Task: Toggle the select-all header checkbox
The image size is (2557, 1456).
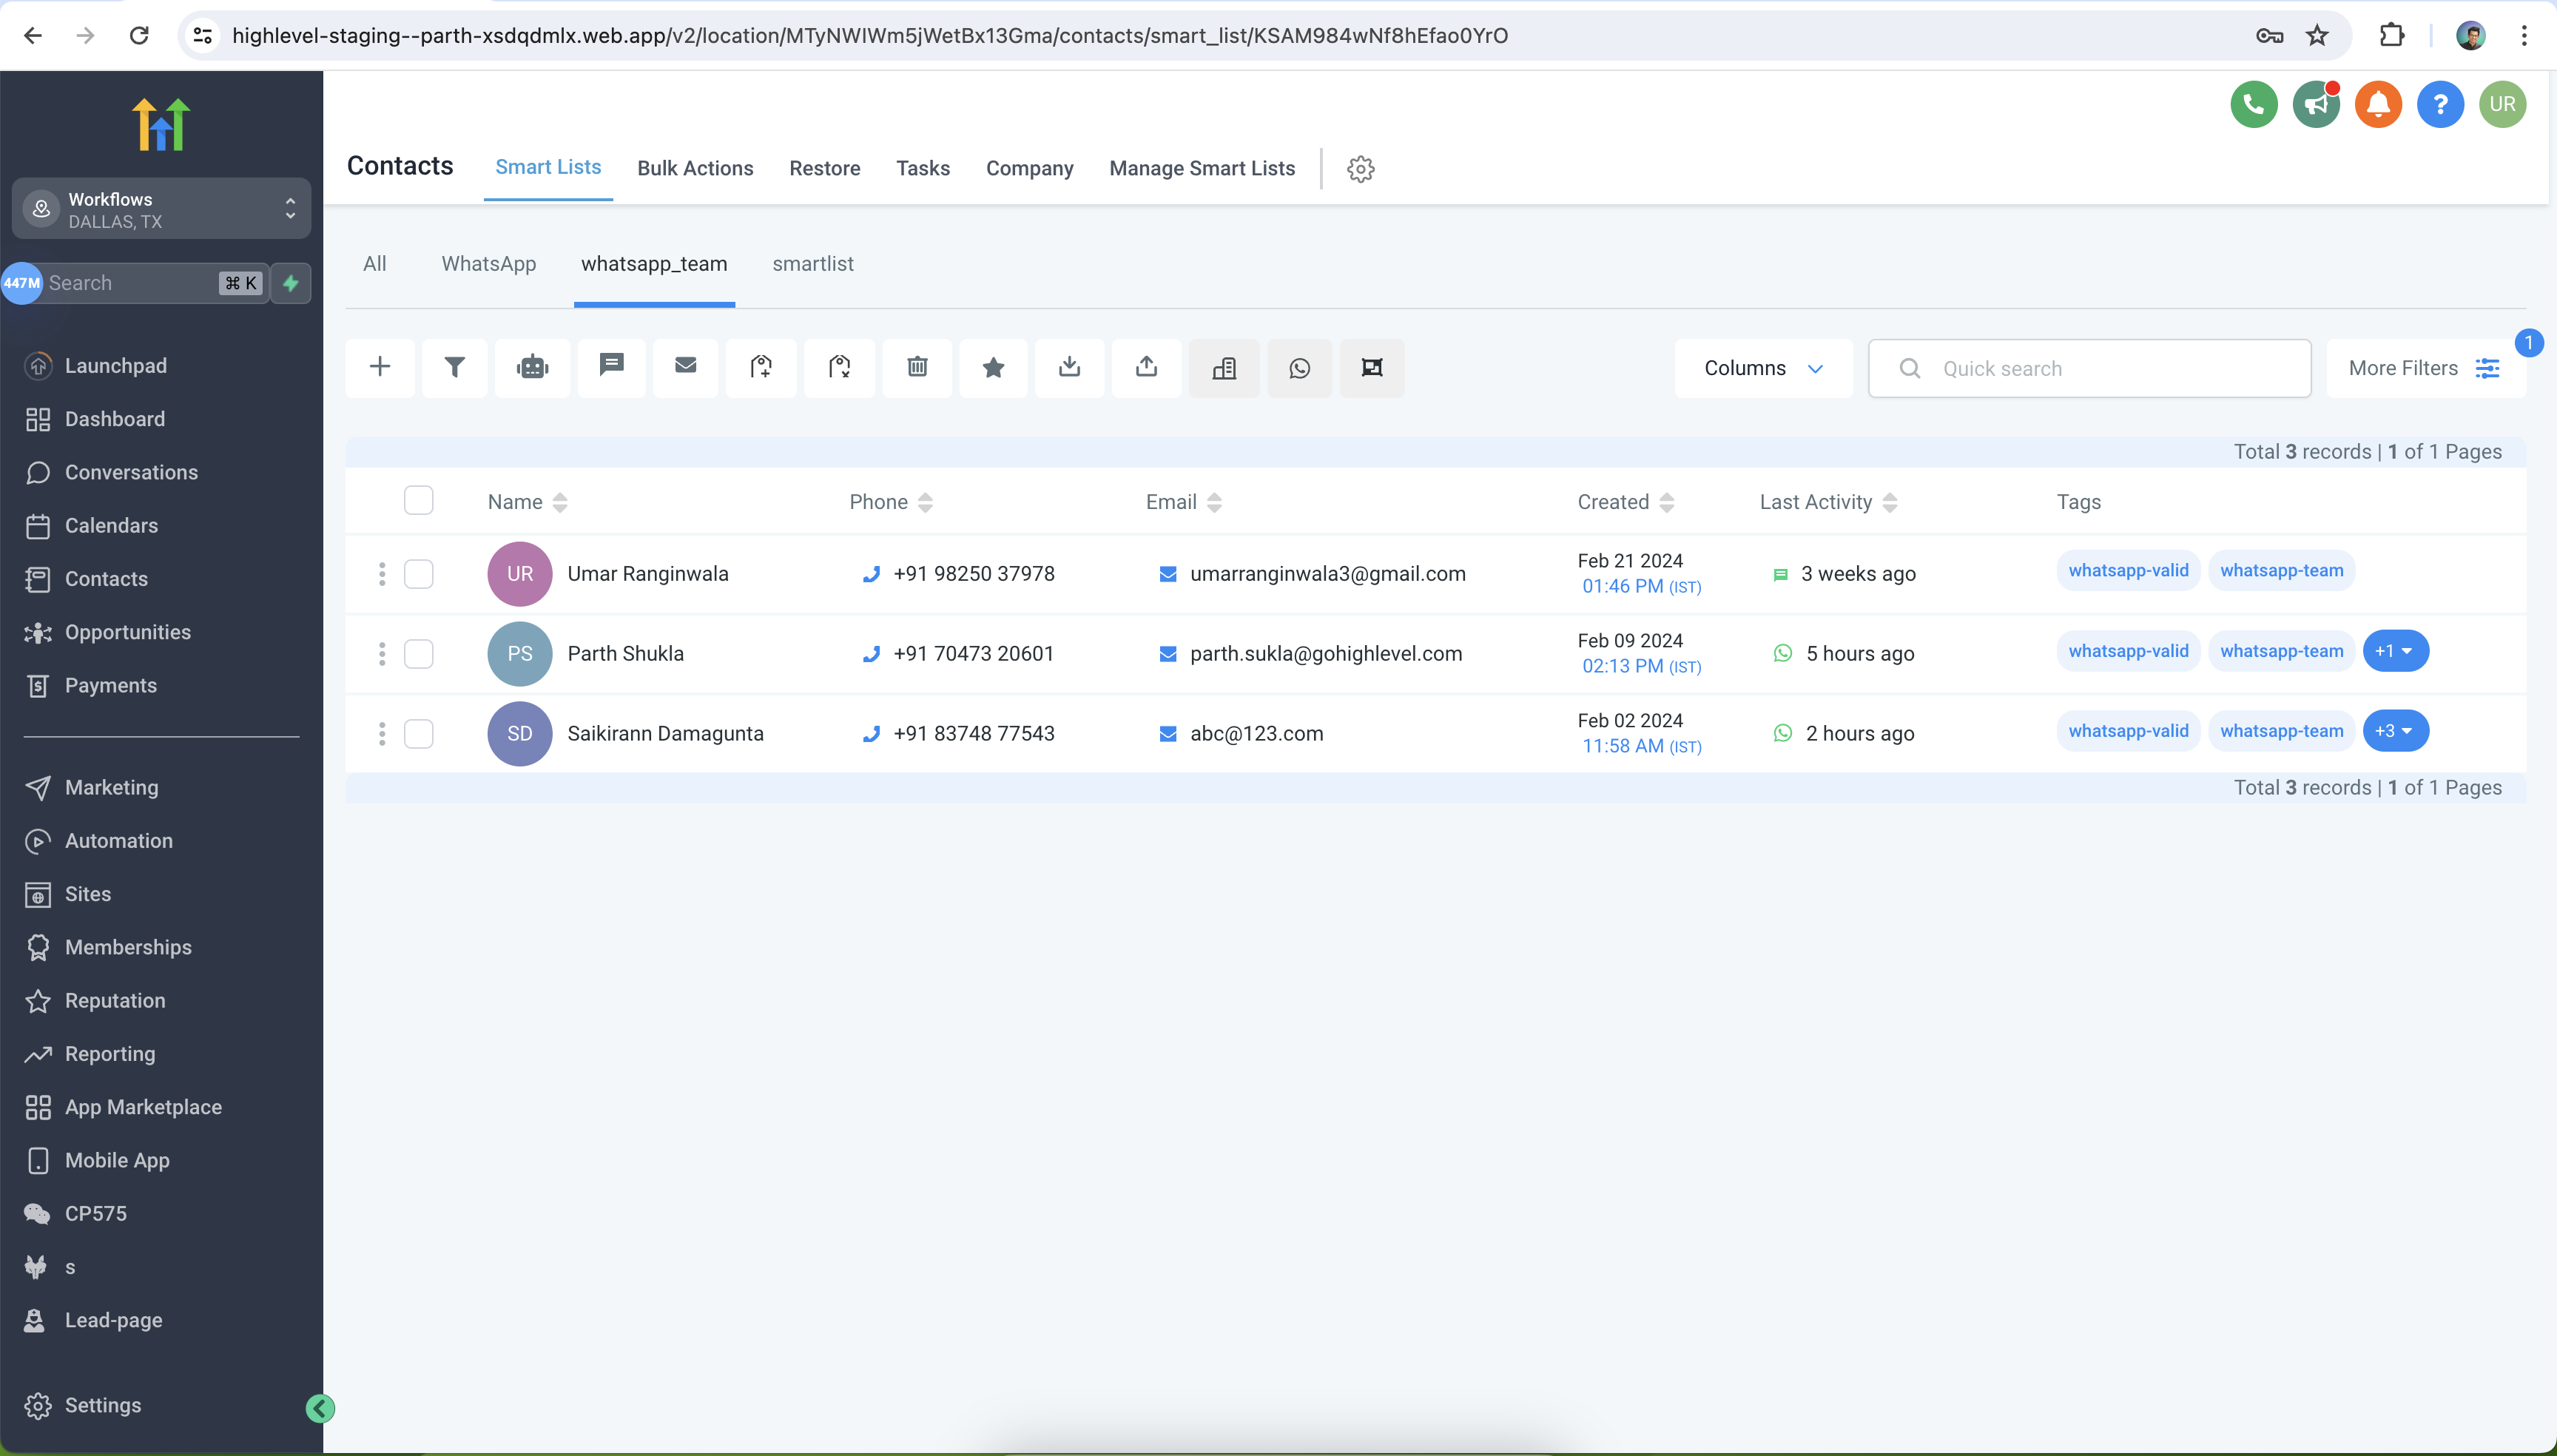Action: point(418,501)
